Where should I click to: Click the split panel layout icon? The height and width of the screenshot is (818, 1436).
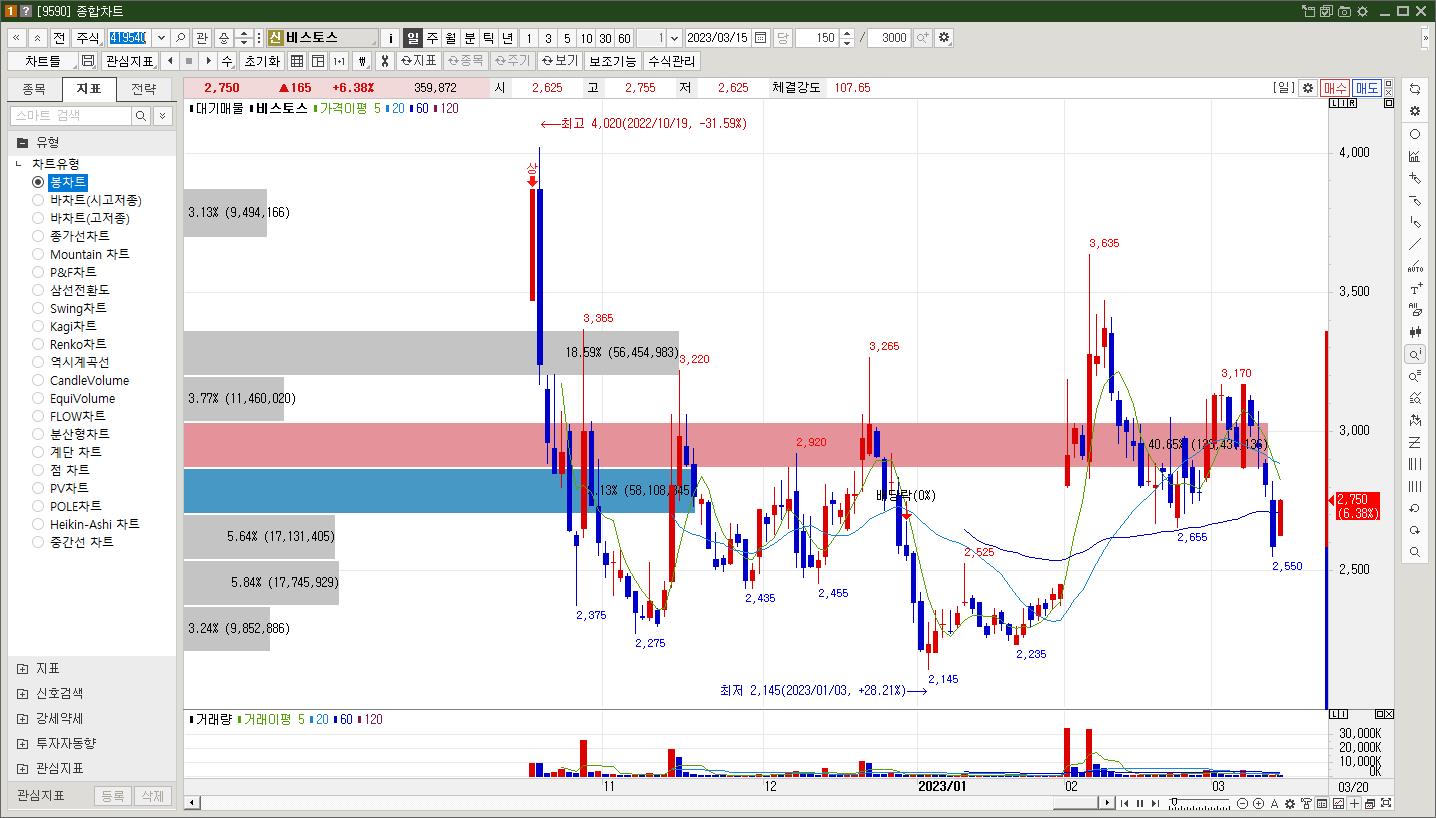[x=318, y=61]
